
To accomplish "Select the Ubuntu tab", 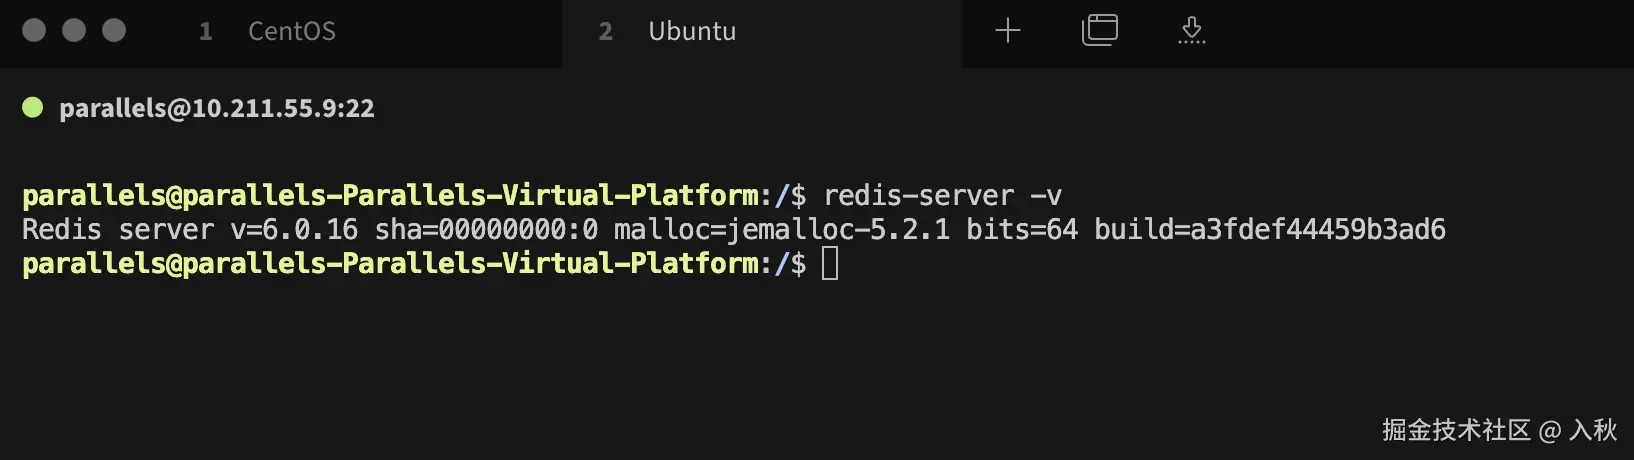I will pos(692,32).
